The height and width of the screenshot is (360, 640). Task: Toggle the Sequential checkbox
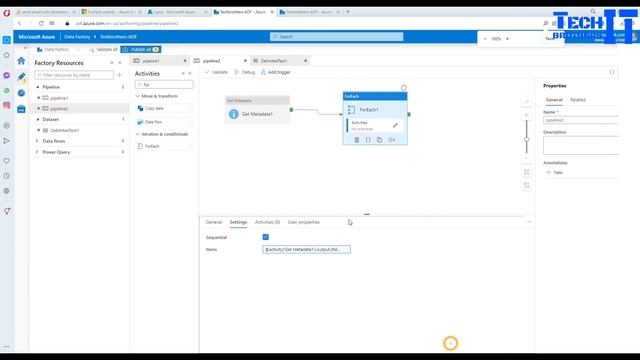tap(266, 237)
